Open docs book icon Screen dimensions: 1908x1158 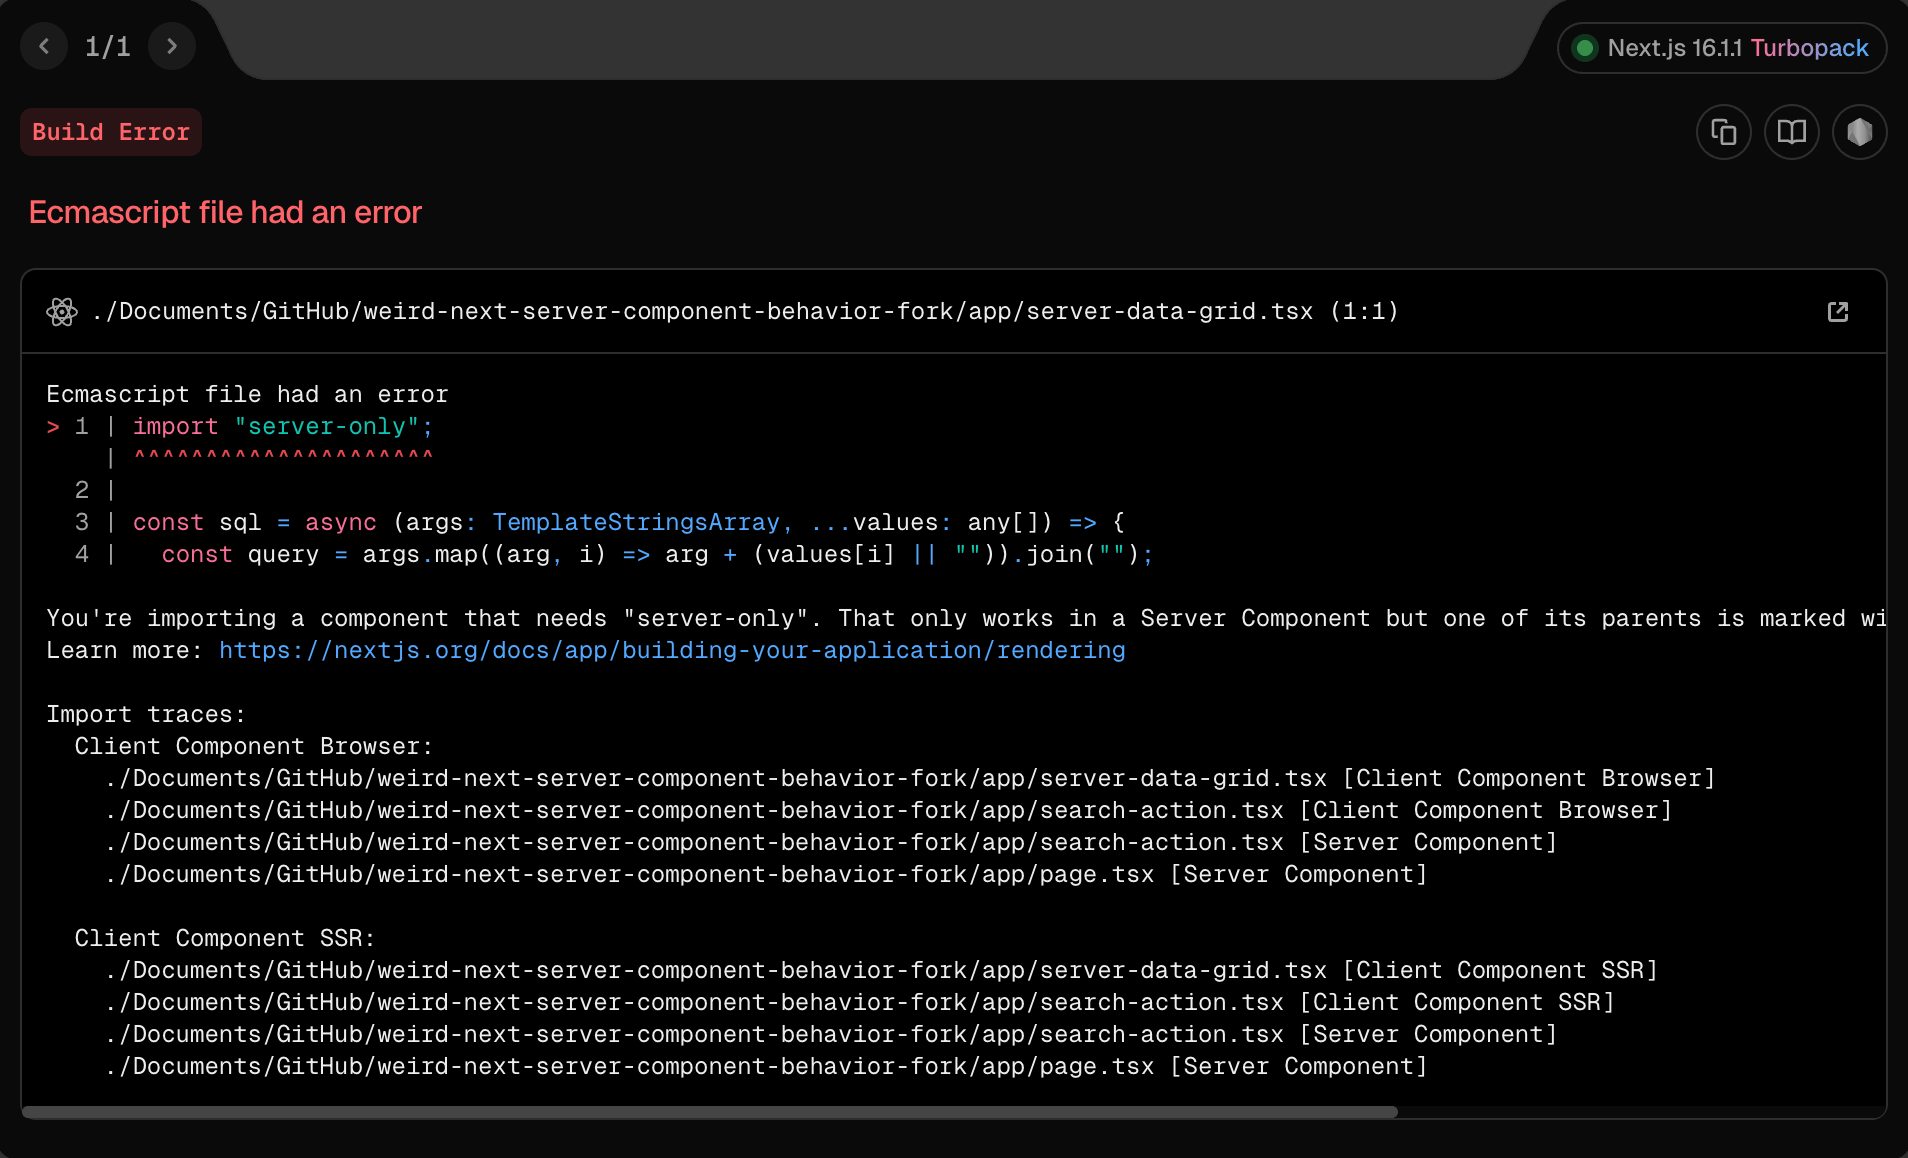coord(1792,132)
